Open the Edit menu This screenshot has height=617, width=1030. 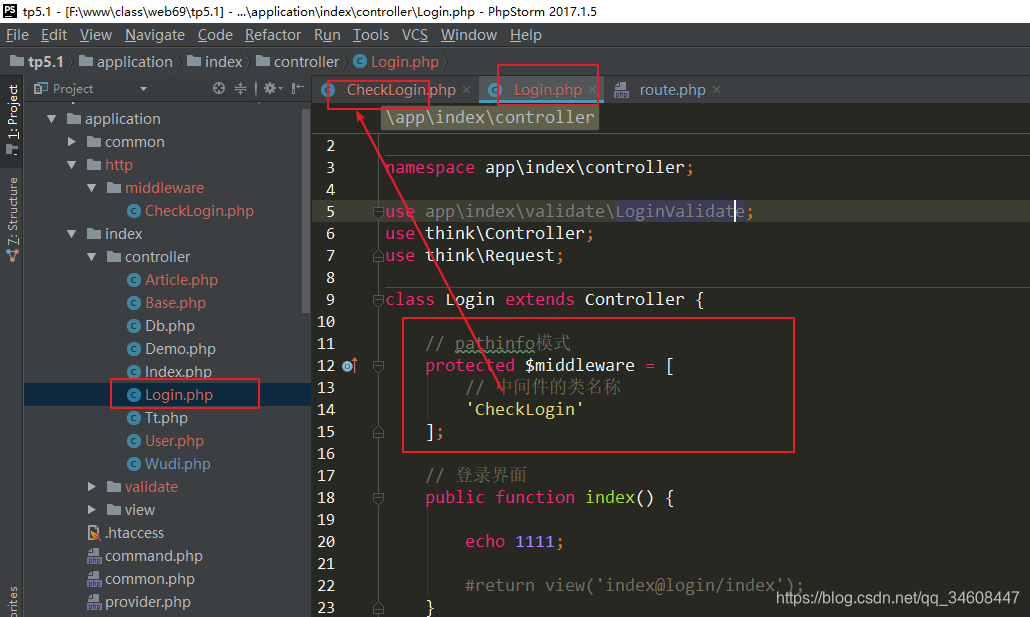click(54, 35)
